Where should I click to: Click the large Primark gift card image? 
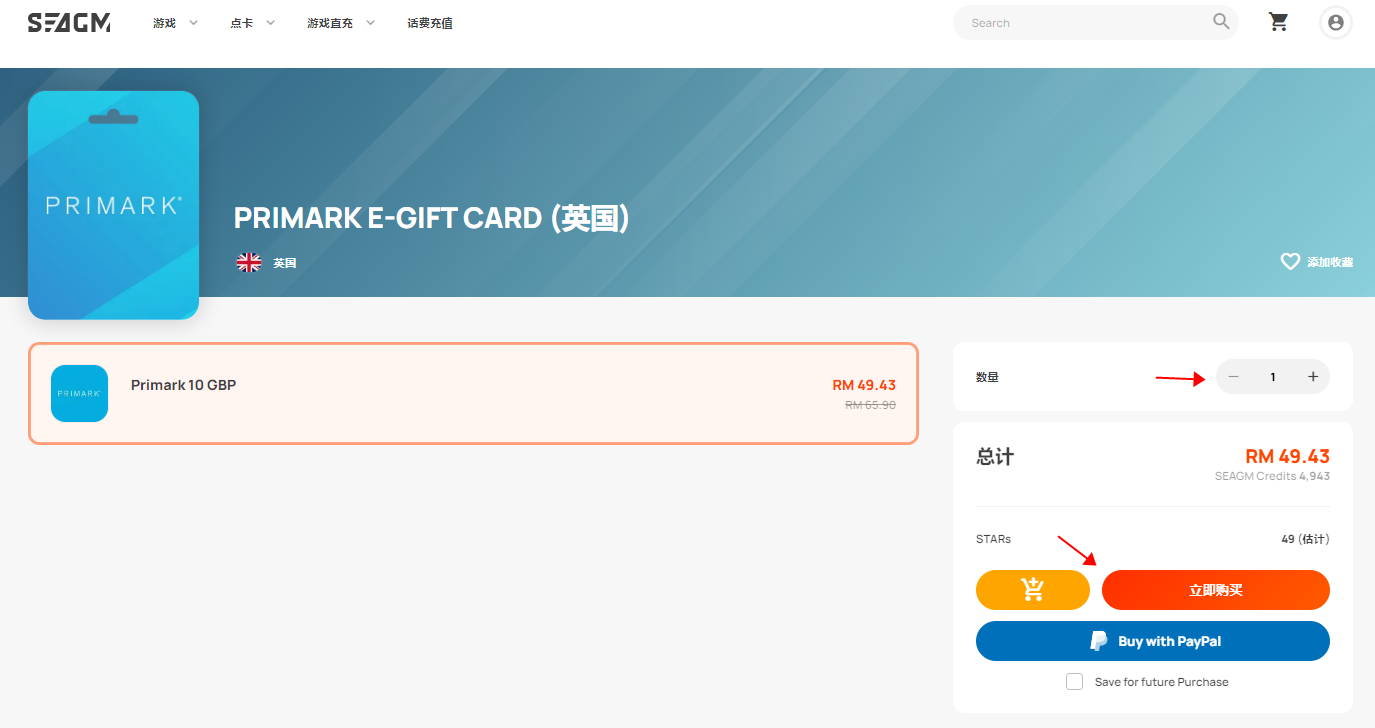pos(113,205)
